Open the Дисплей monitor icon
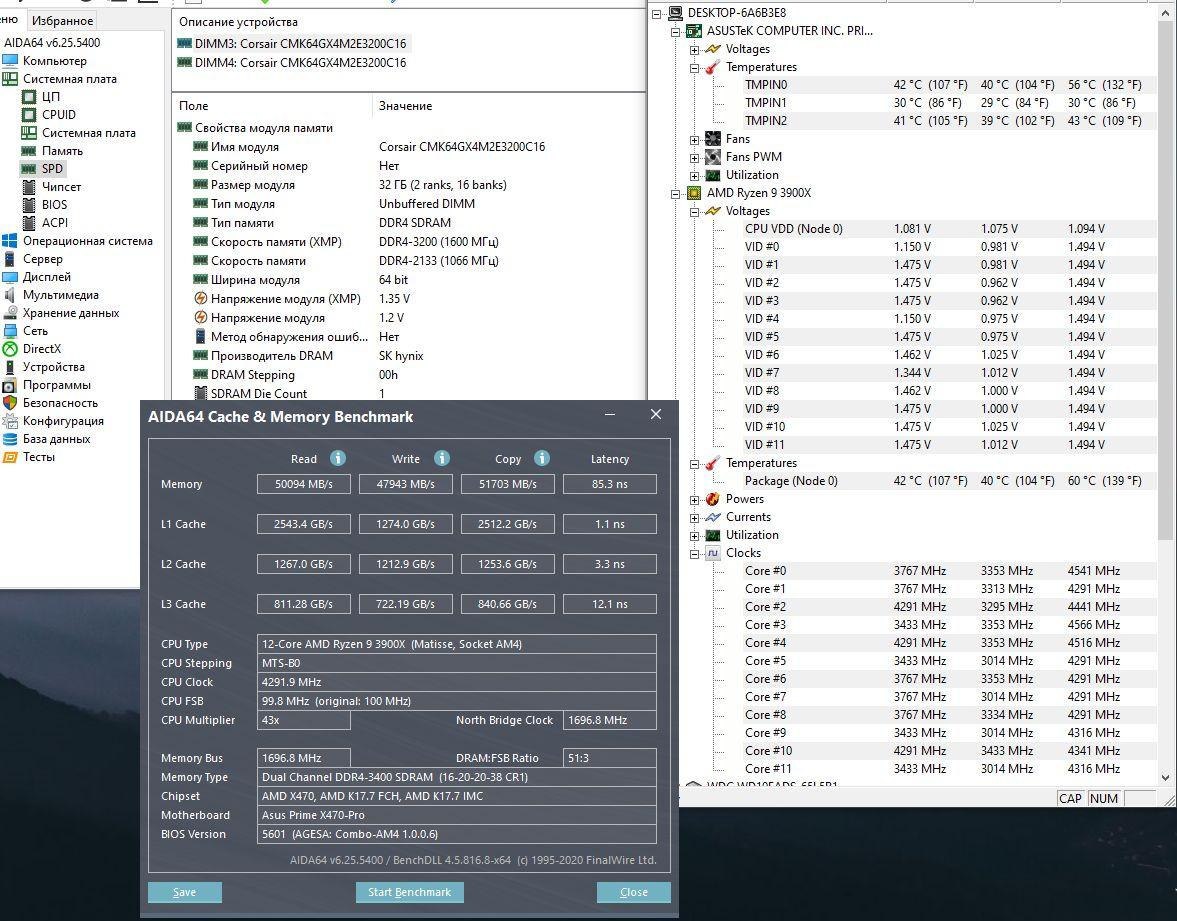 tap(10, 277)
